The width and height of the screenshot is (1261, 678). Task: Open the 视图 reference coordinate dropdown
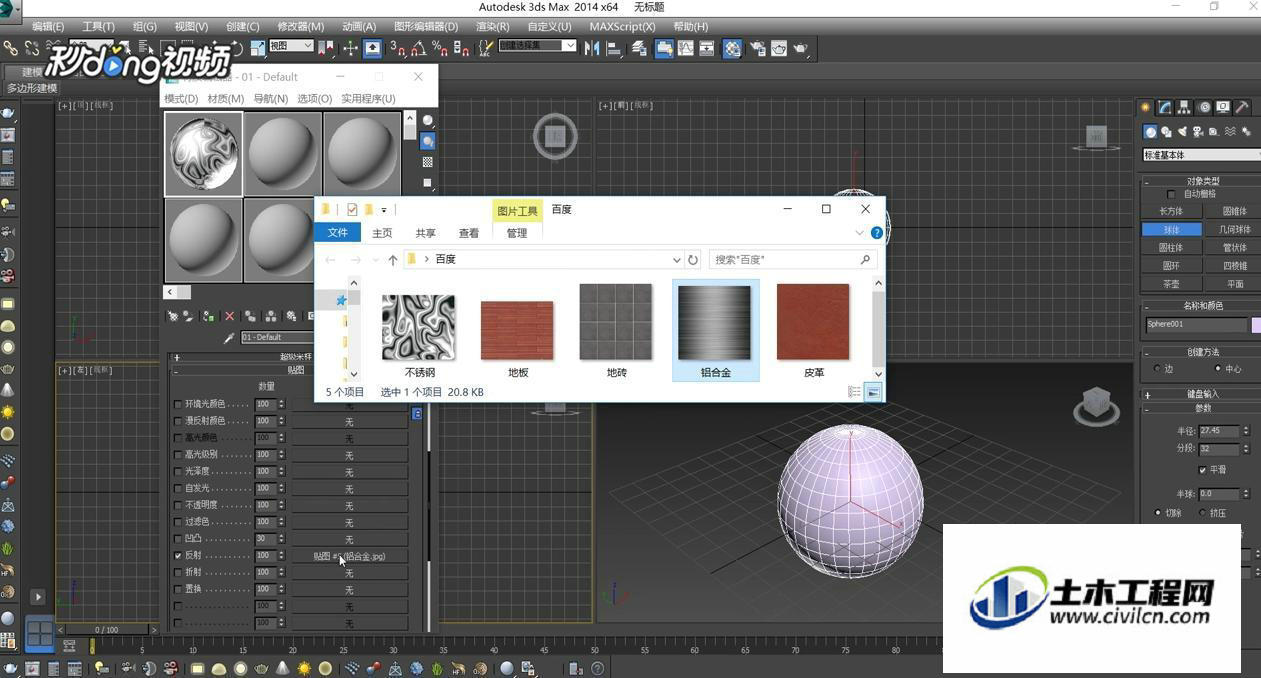click(x=291, y=46)
